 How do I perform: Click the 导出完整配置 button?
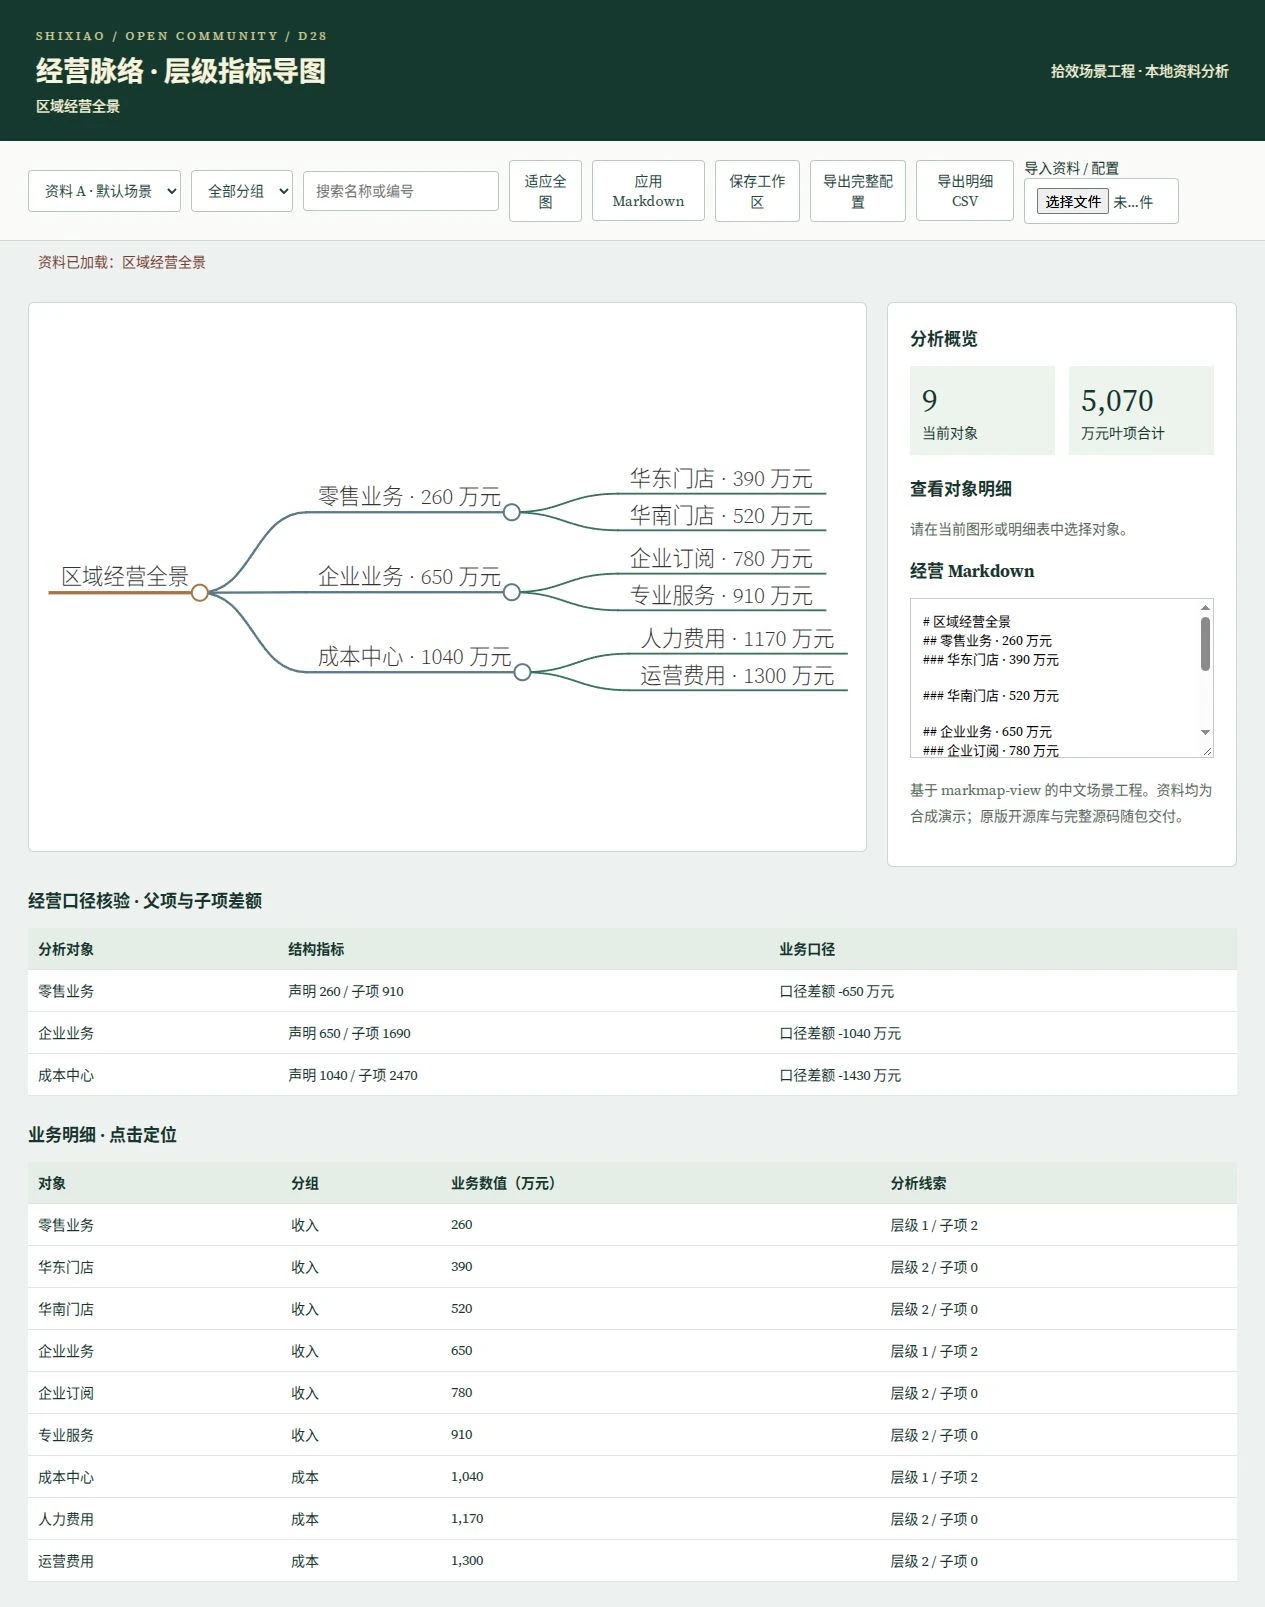point(858,191)
